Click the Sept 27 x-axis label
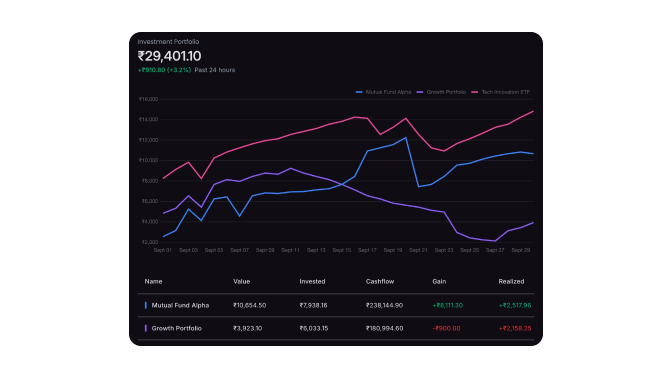Screen dimensions: 672x378 pos(495,250)
